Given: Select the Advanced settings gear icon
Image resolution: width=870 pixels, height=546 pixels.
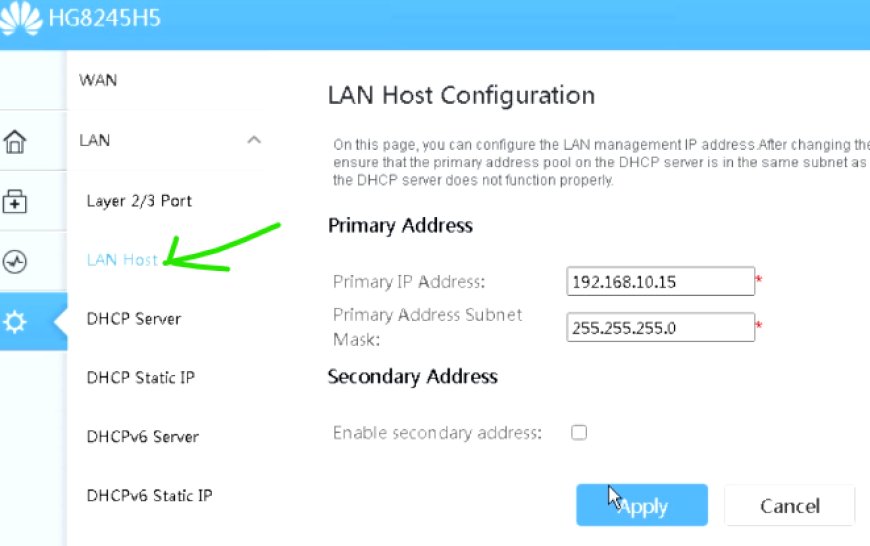Looking at the screenshot, I should [15, 322].
